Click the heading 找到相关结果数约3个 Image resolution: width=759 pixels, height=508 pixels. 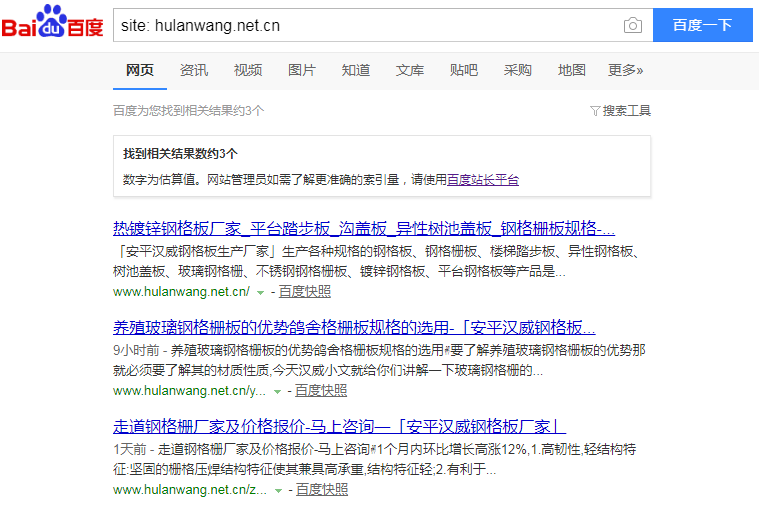point(180,154)
